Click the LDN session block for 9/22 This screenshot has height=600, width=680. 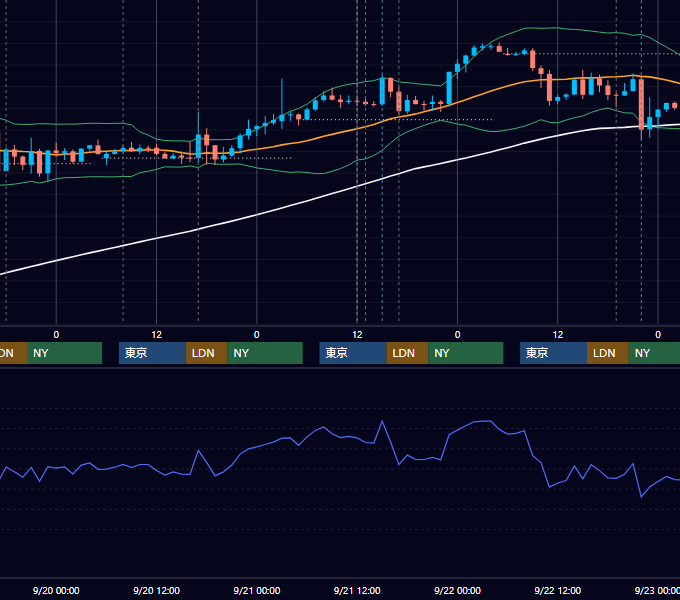pos(608,353)
